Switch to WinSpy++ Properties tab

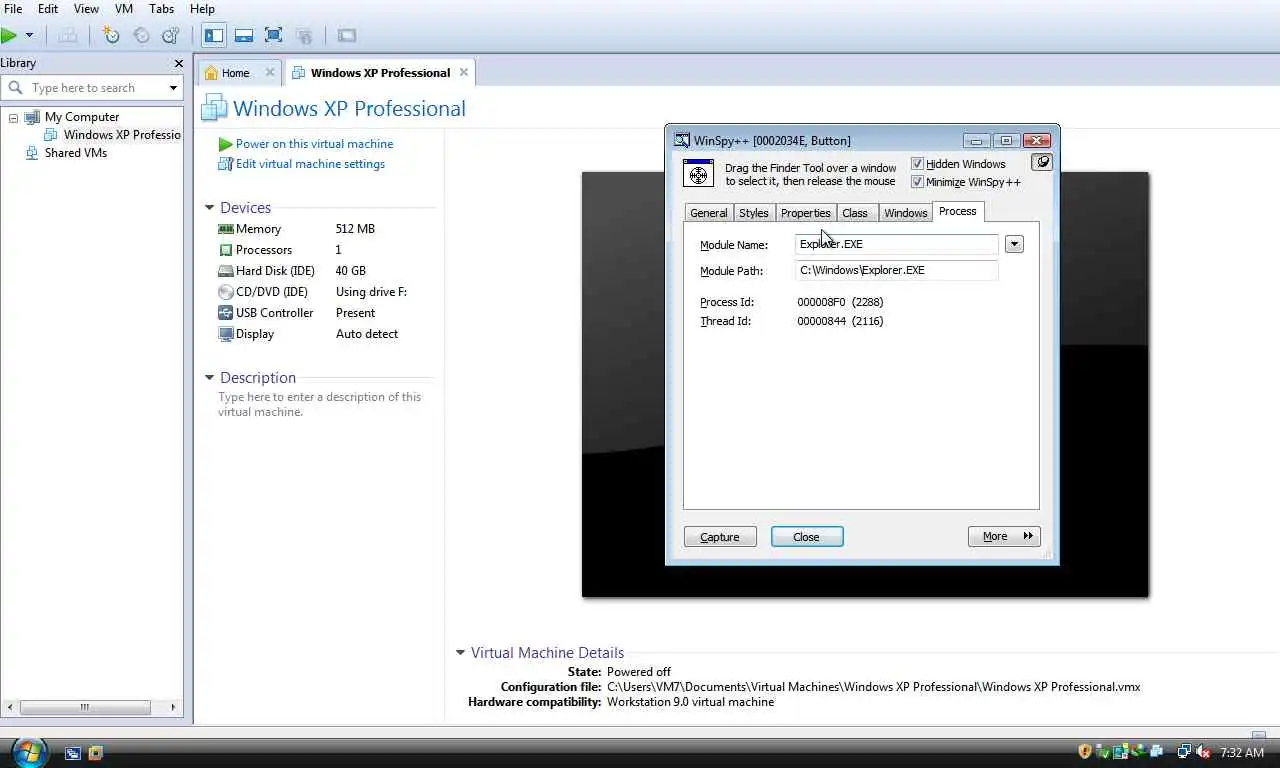point(806,213)
